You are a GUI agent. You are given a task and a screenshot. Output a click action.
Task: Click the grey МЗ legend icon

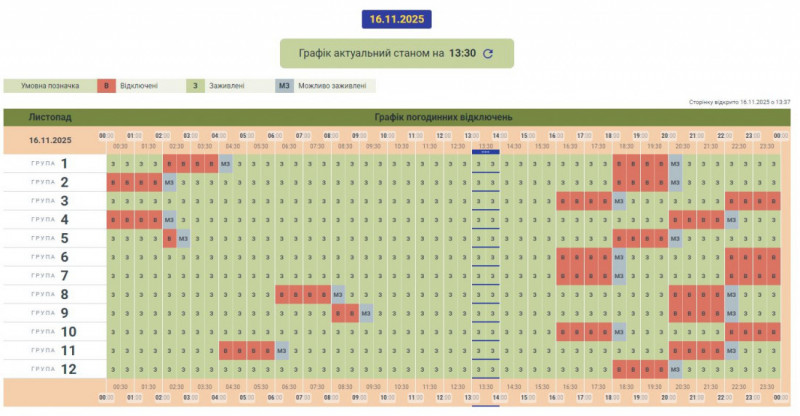284,86
